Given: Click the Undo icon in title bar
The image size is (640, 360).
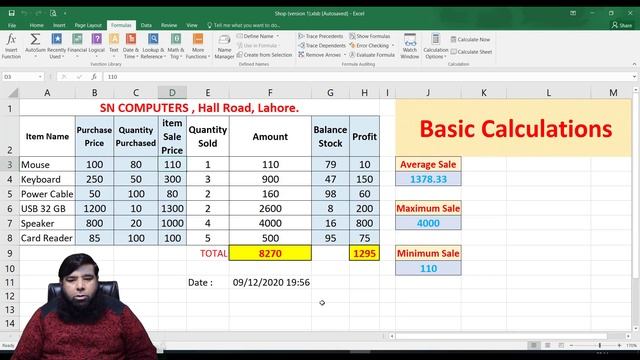Looking at the screenshot, I should [24, 13].
